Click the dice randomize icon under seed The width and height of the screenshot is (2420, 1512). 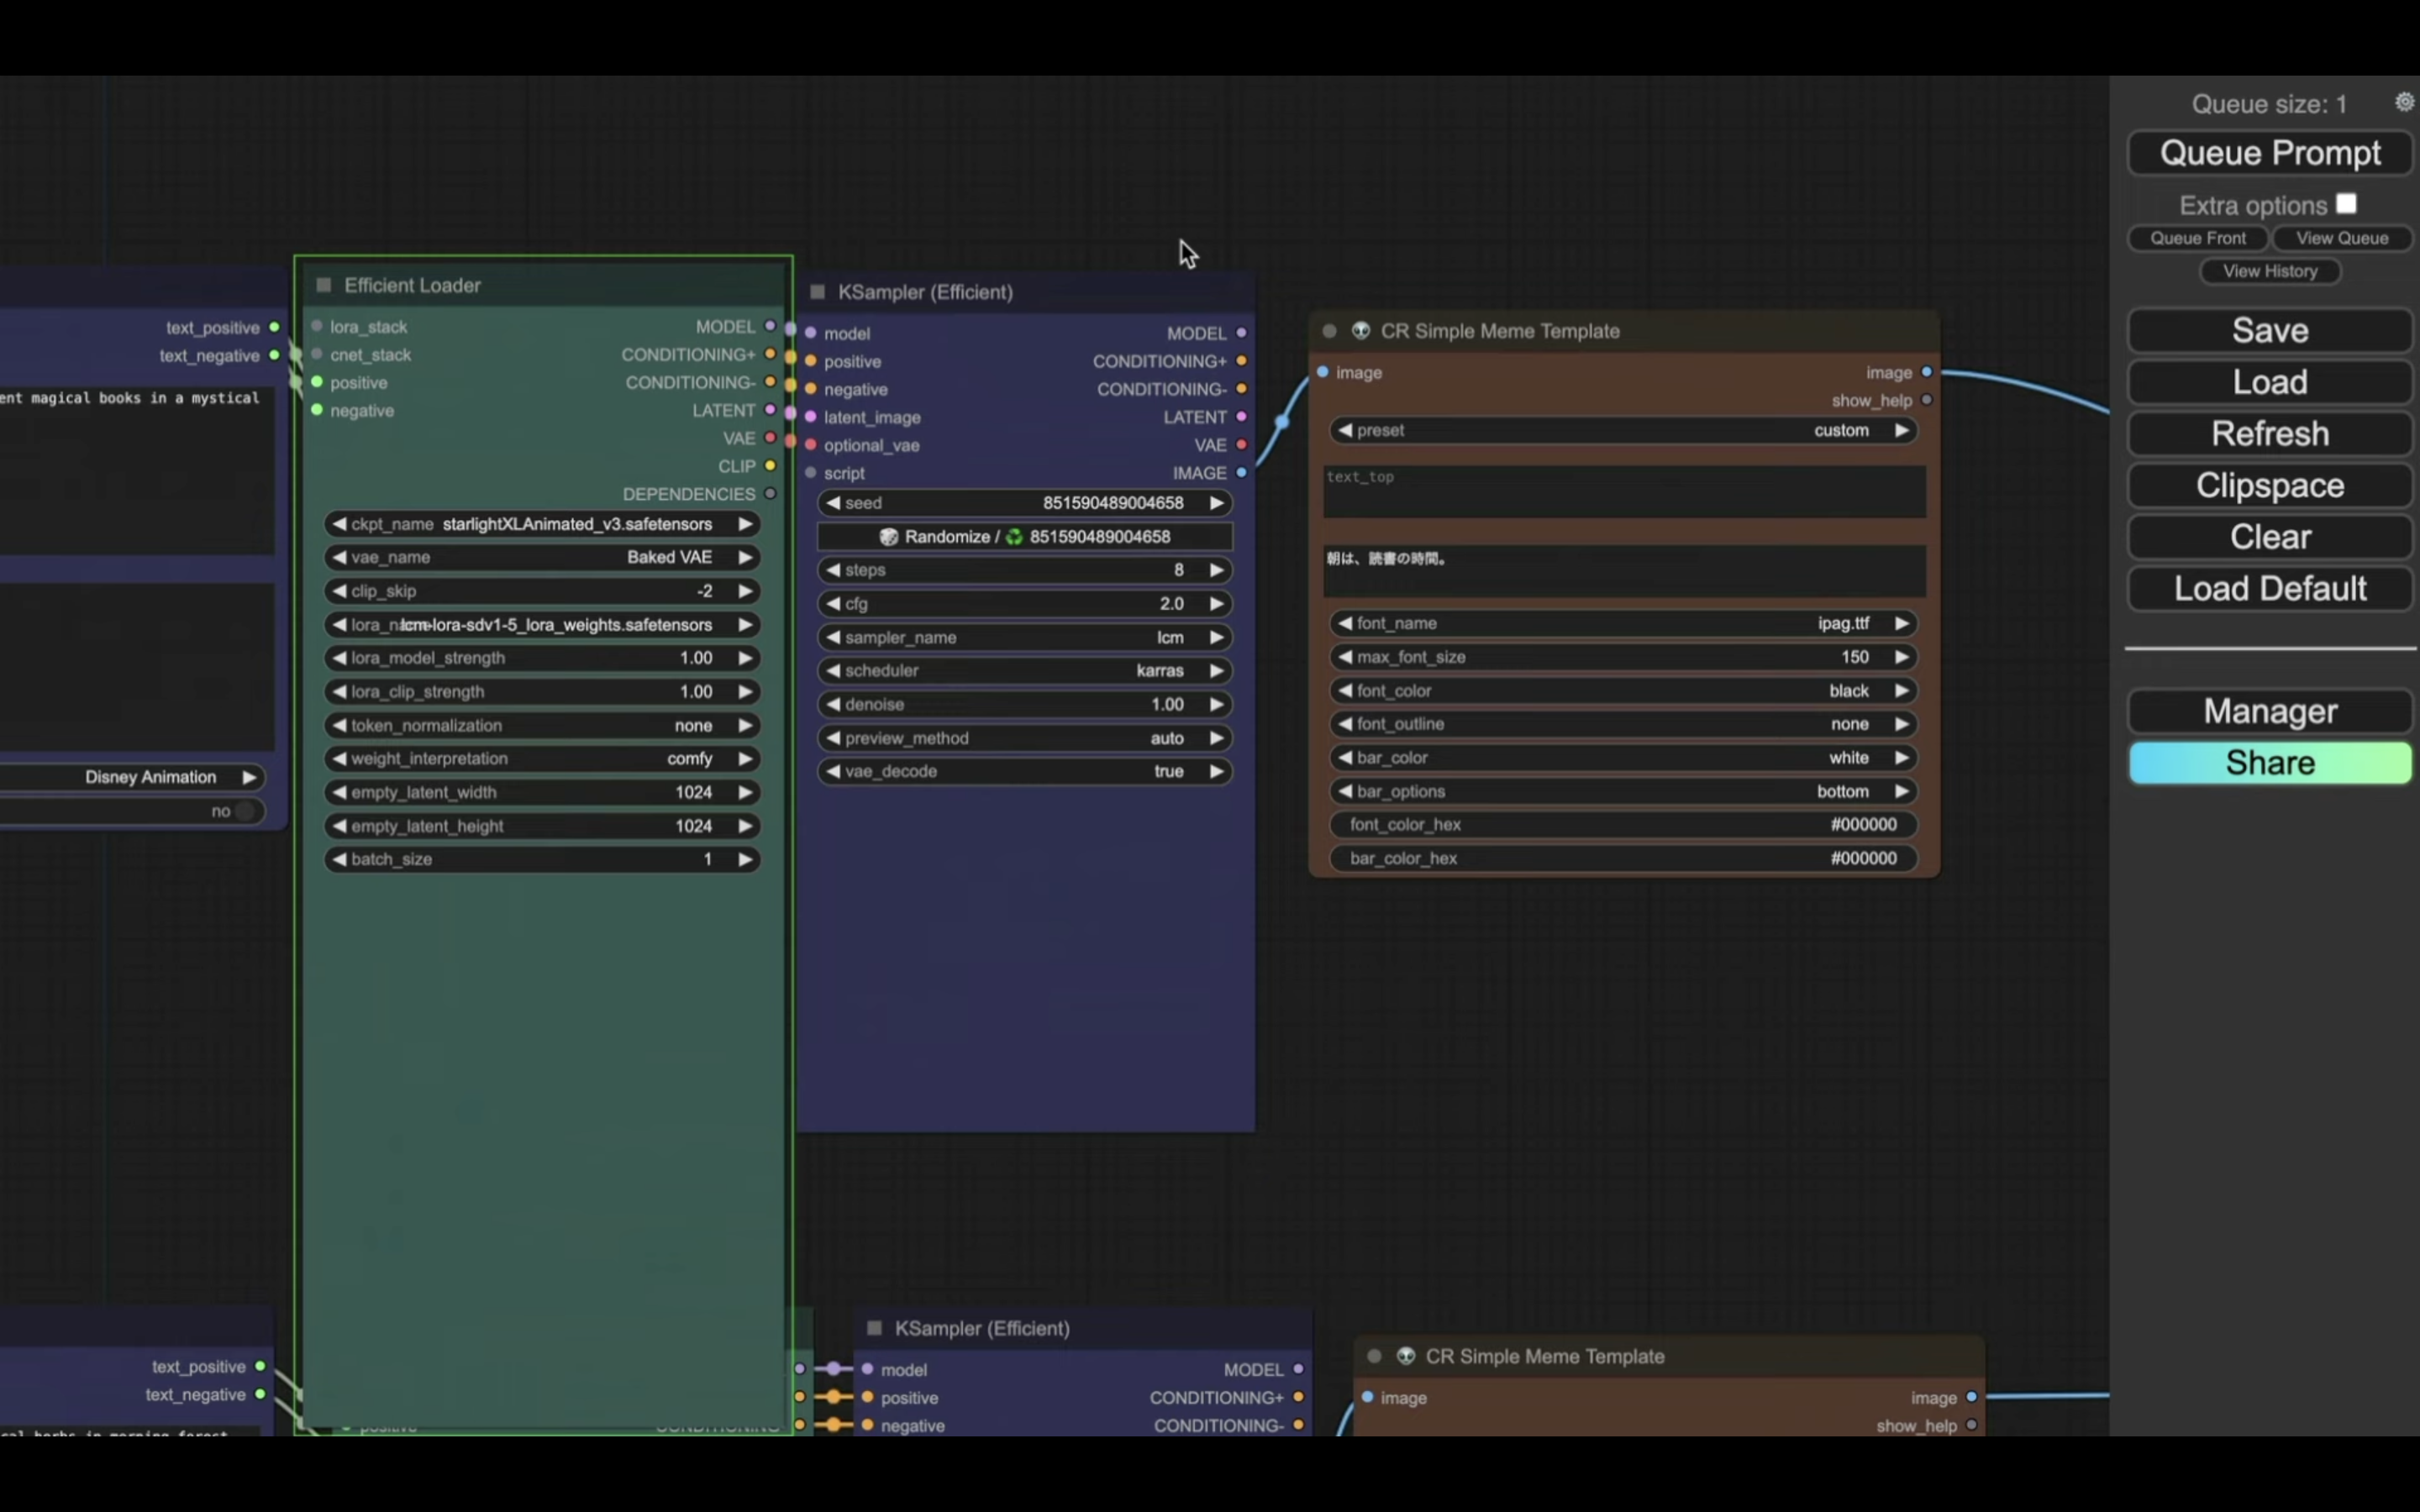pos(888,537)
